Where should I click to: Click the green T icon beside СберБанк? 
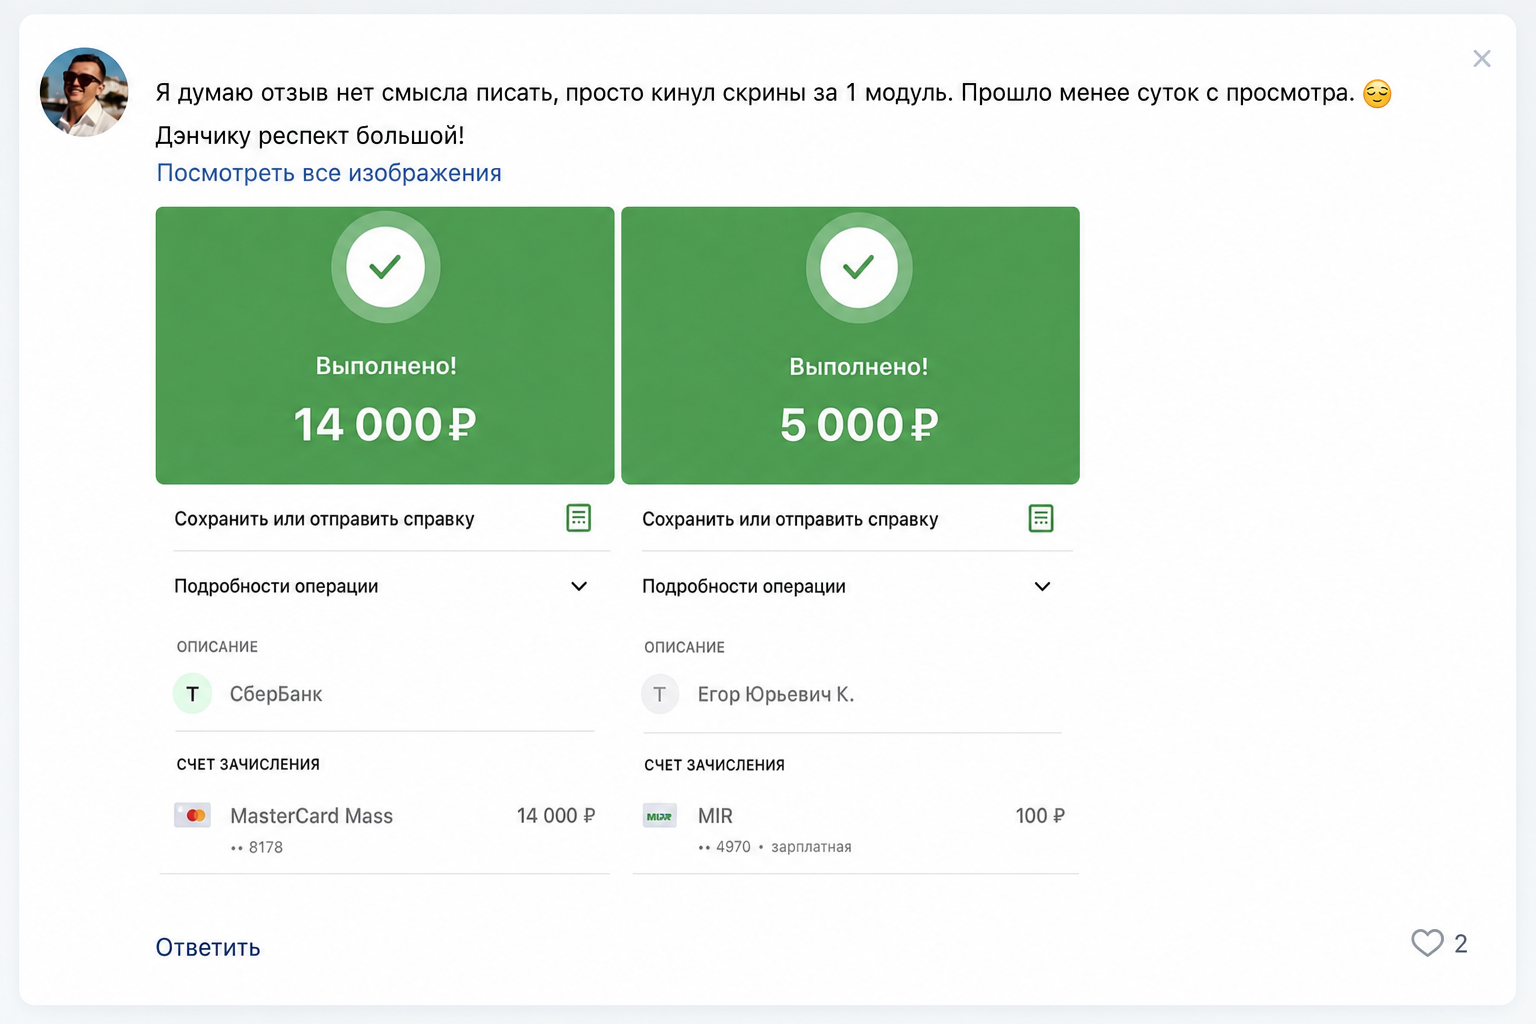coord(193,694)
